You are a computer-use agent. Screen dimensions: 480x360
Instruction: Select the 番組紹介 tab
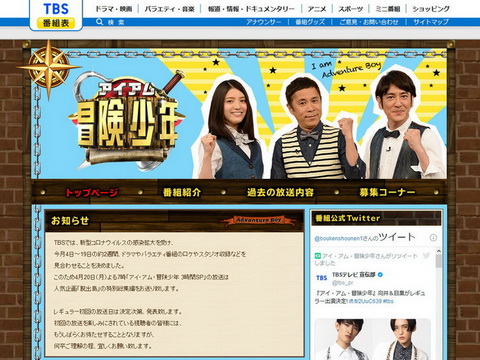(x=182, y=192)
